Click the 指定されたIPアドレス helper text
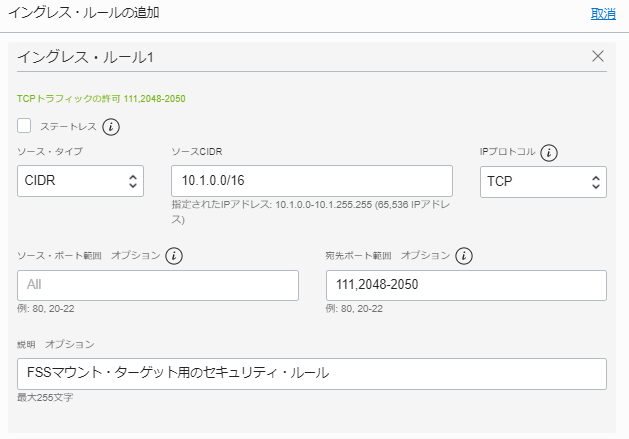 [310, 210]
